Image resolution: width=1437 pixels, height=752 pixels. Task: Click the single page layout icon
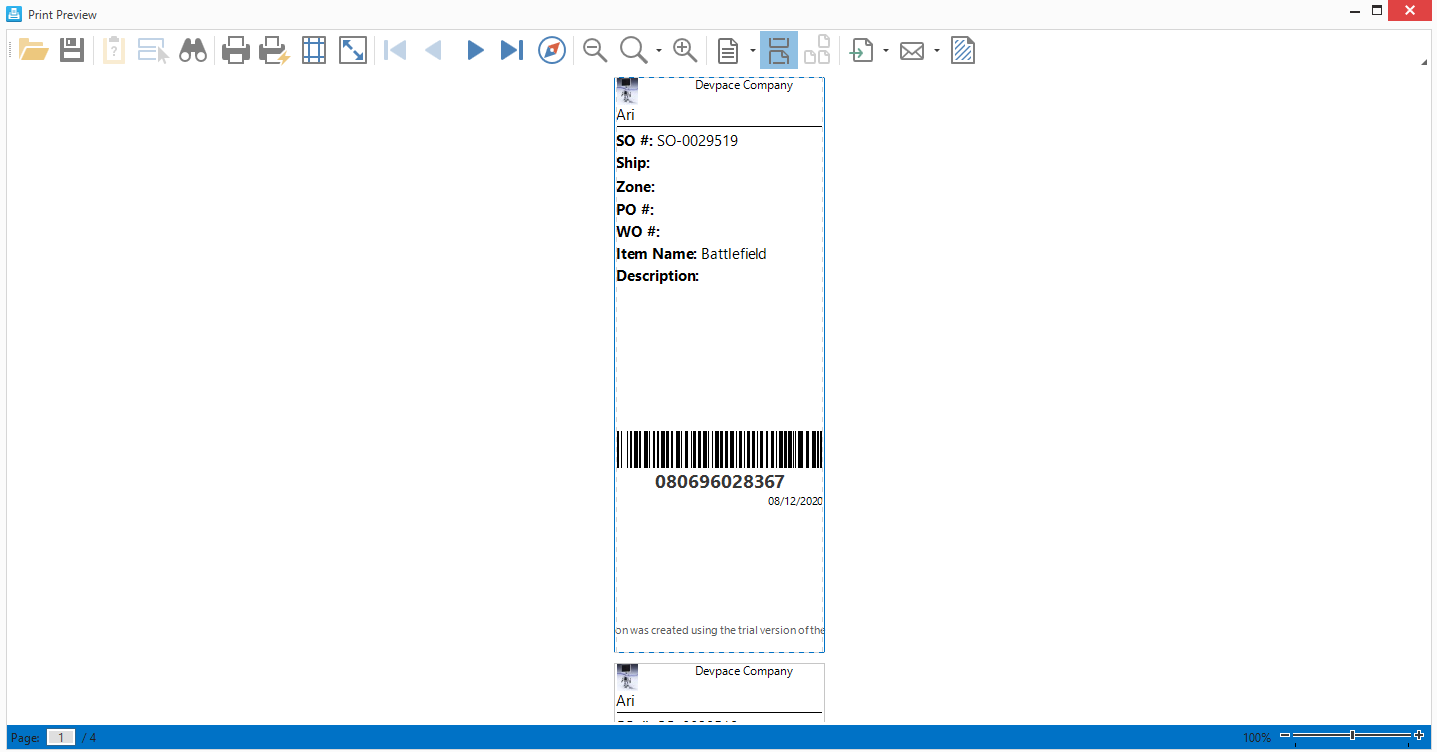729,50
